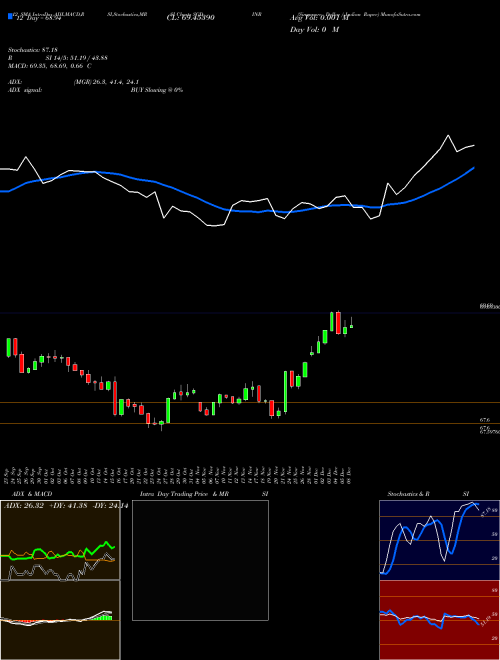Screen dimensions: 500x660
Task: Click the white price line peak at far right
Action: click(448, 136)
